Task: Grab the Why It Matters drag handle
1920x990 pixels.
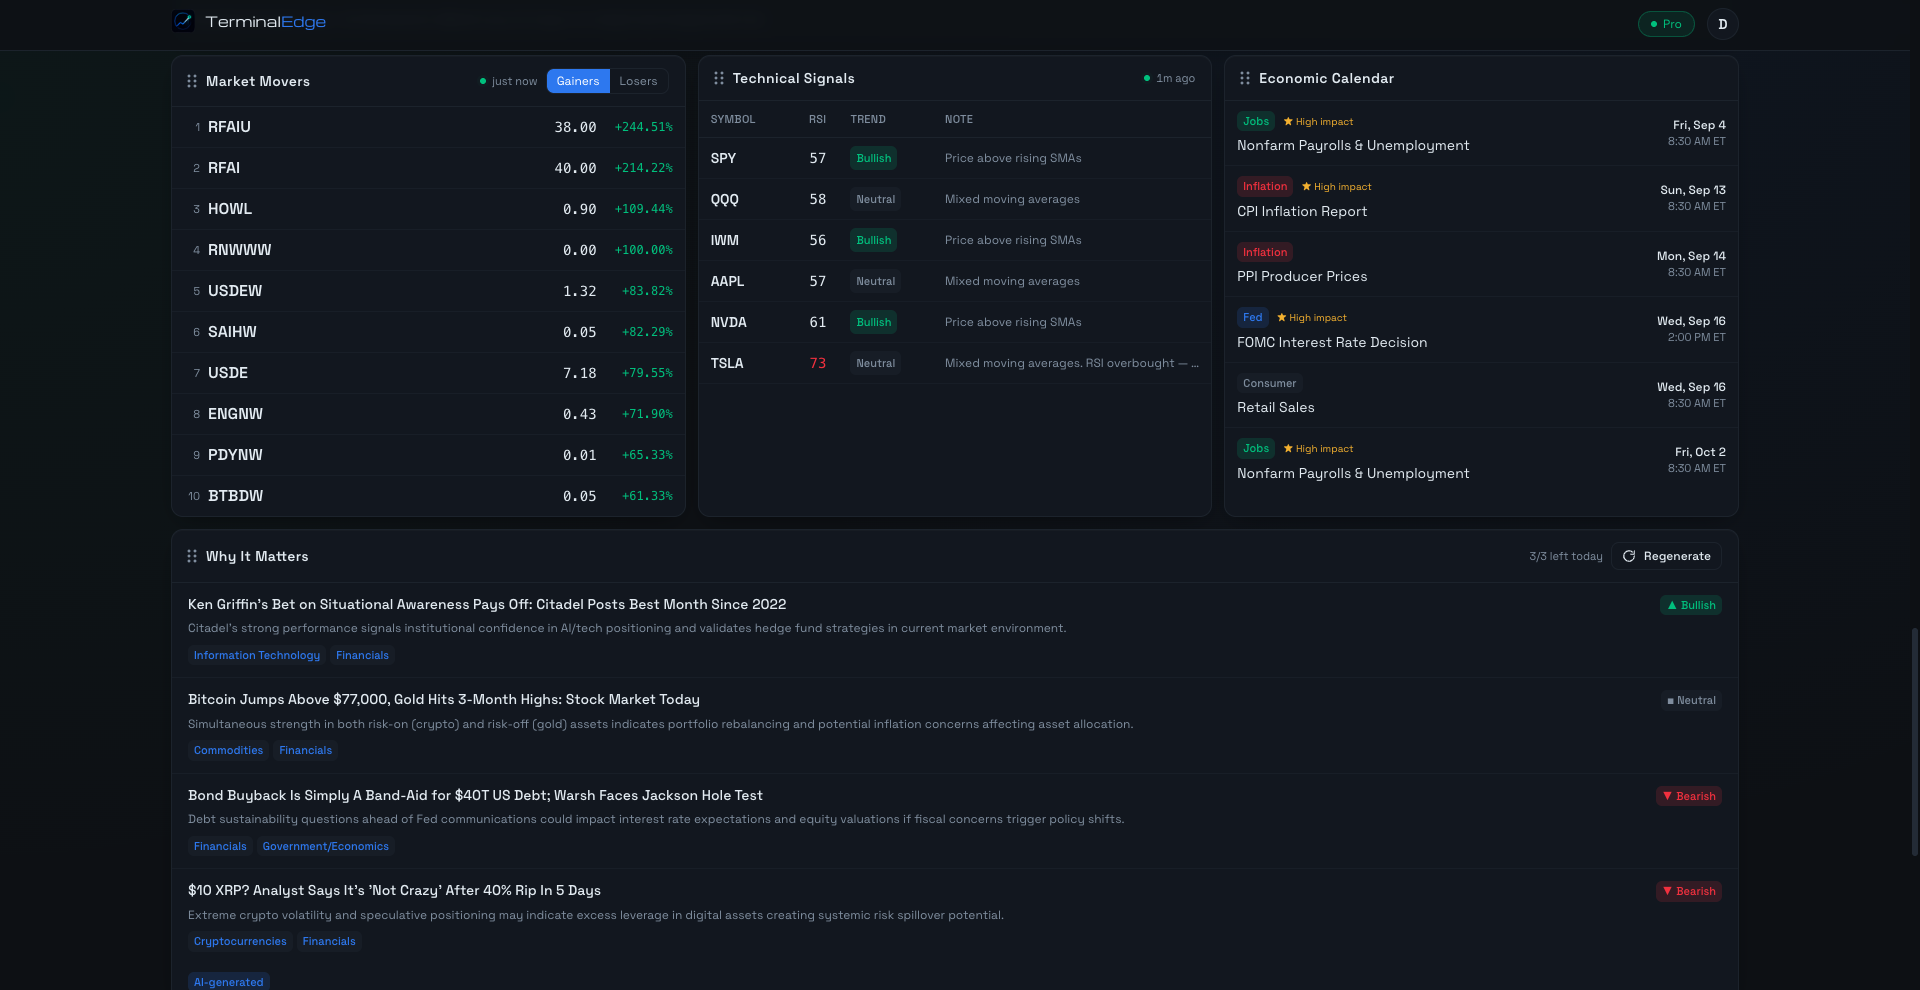Action: coord(192,556)
